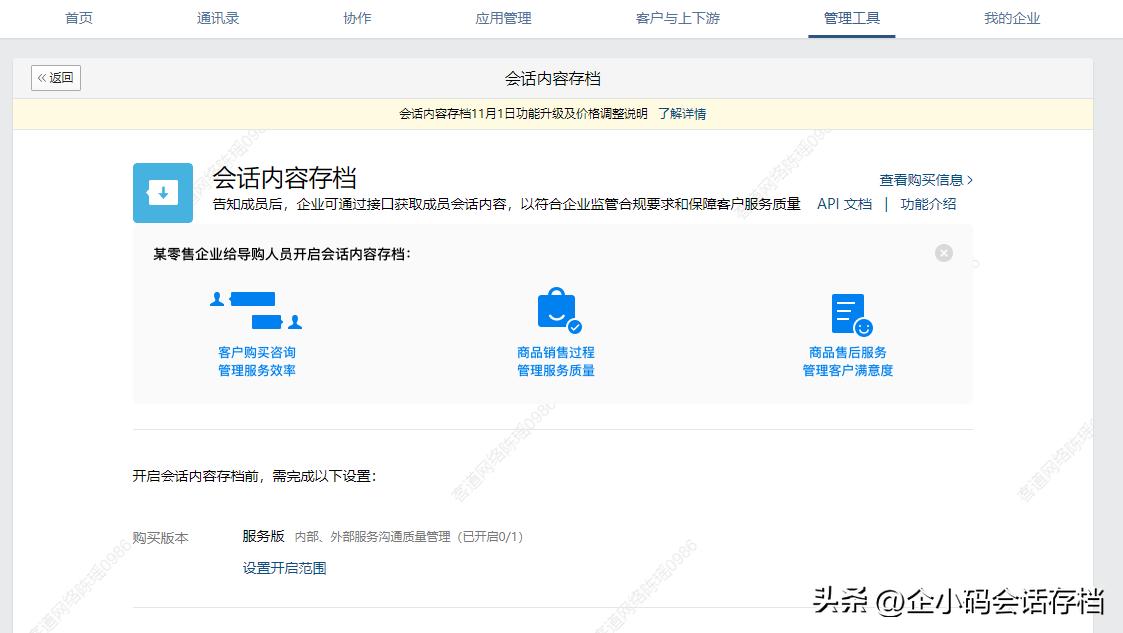Open the API 文档 documentation link

843,203
